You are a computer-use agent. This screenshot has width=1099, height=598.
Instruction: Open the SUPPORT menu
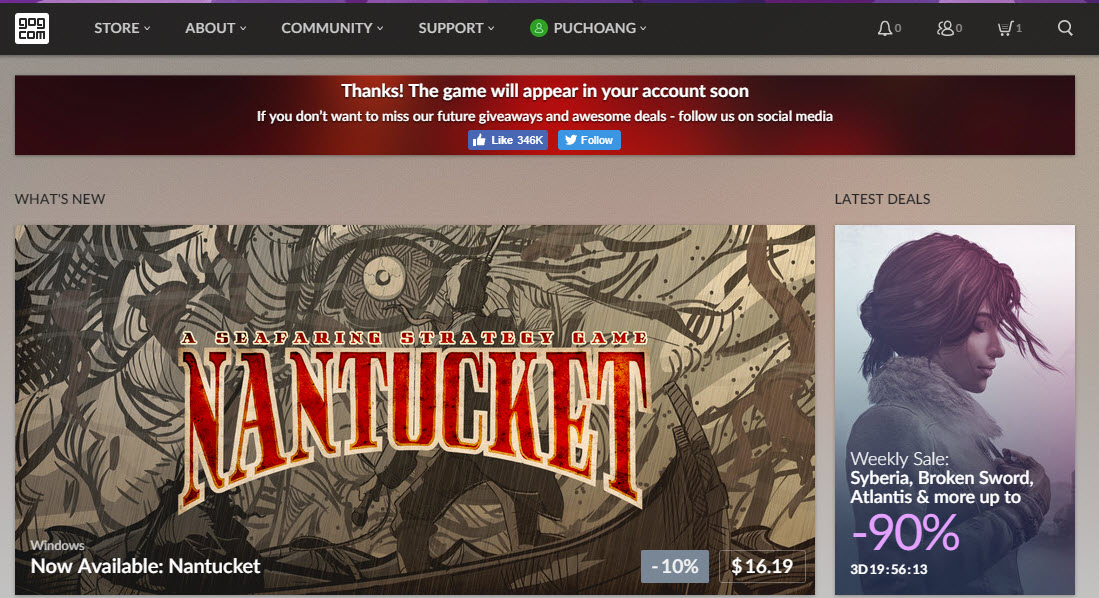coord(456,28)
